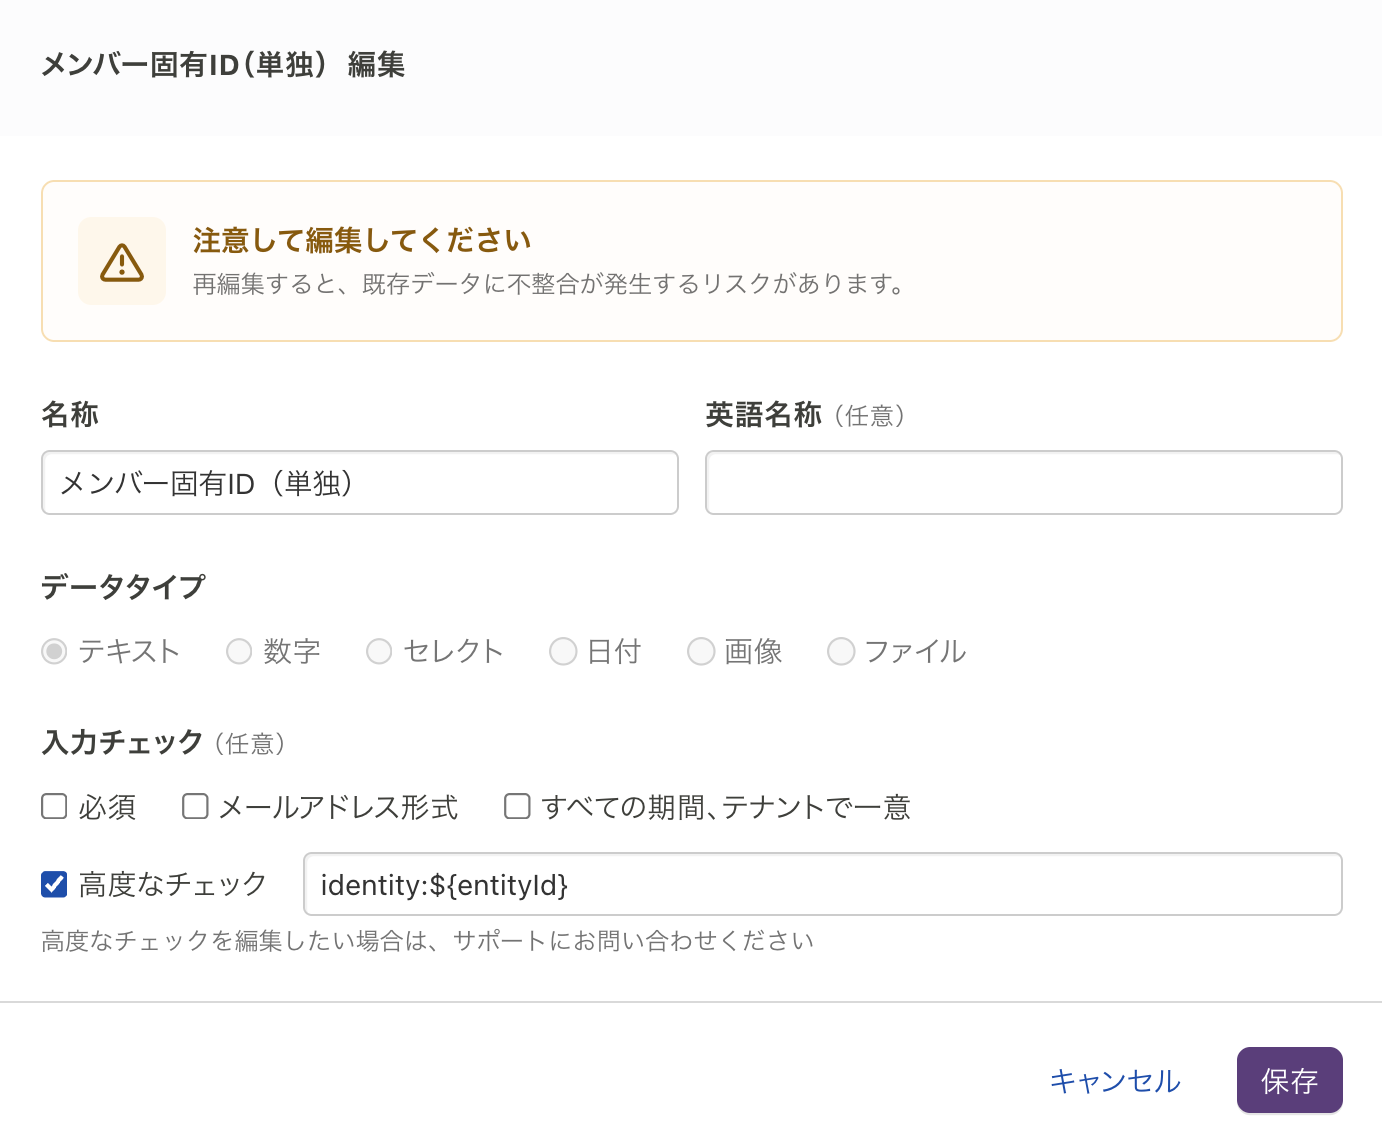Image resolution: width=1382 pixels, height=1147 pixels.
Task: Click the メンバー固有ID(単独) 編集 dialog title
Action: (x=222, y=65)
